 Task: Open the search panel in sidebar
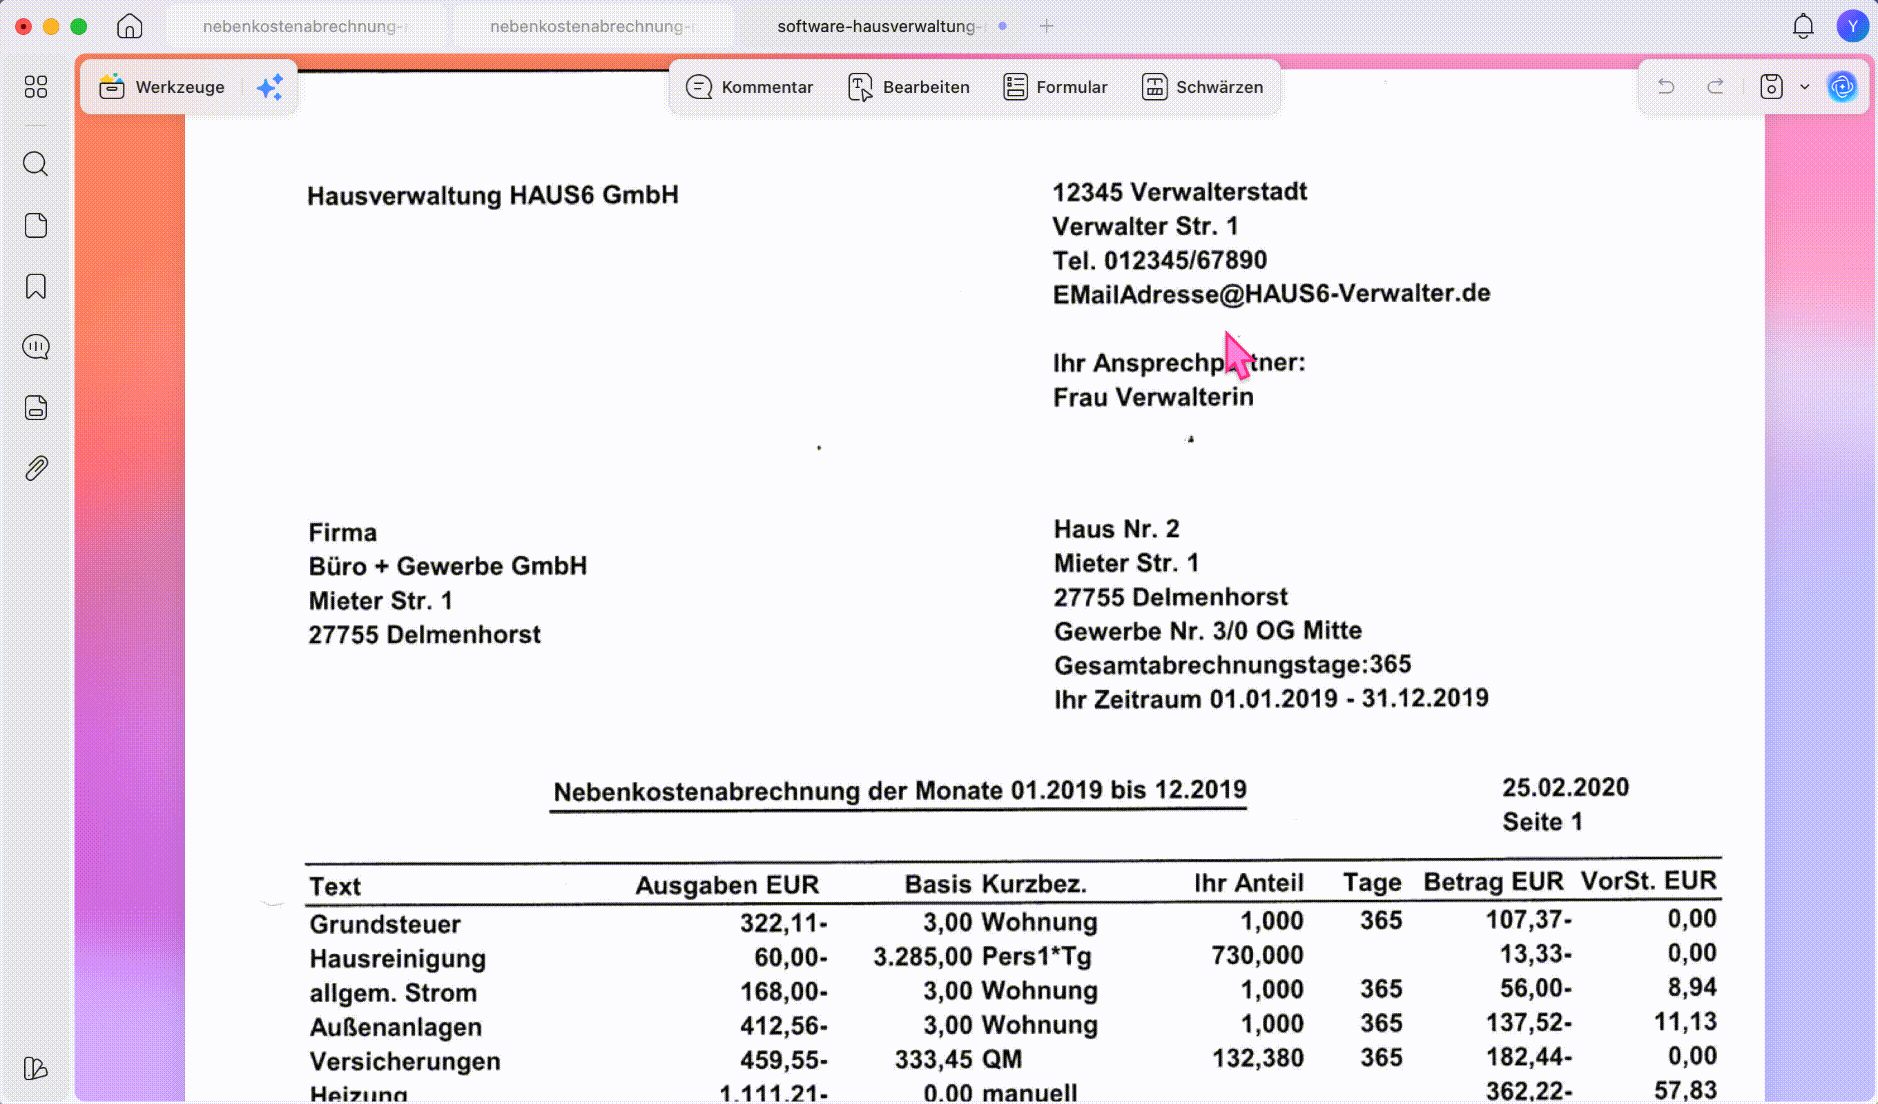point(36,164)
